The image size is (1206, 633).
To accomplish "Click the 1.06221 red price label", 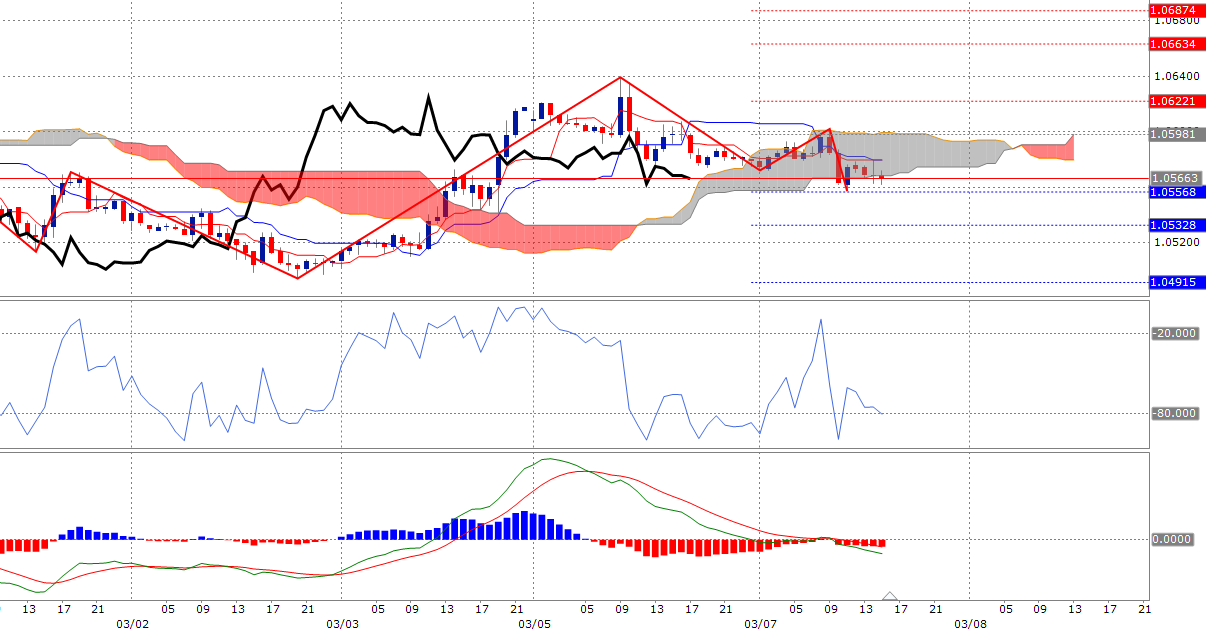I will (1174, 101).
